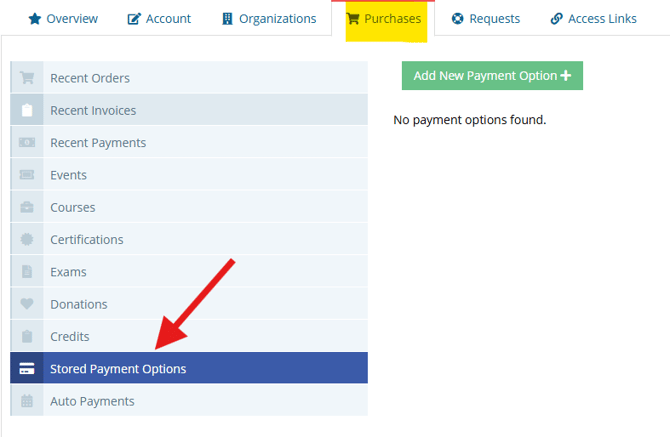Open the Credits sidebar link
Viewport: 670px width, 437px height.
click(70, 337)
